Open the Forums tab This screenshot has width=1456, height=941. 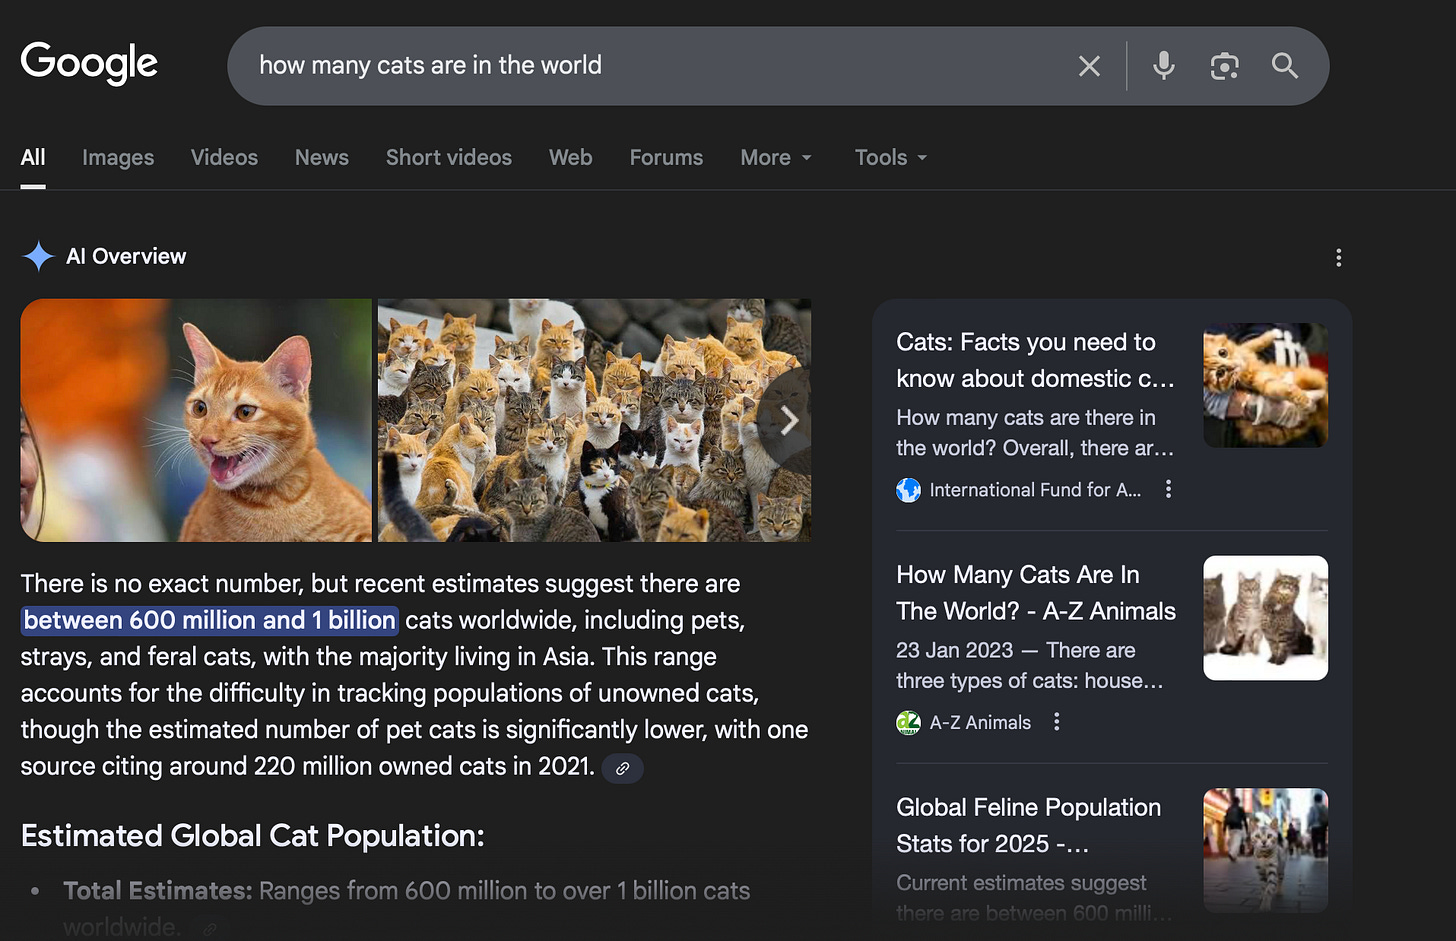coord(666,158)
